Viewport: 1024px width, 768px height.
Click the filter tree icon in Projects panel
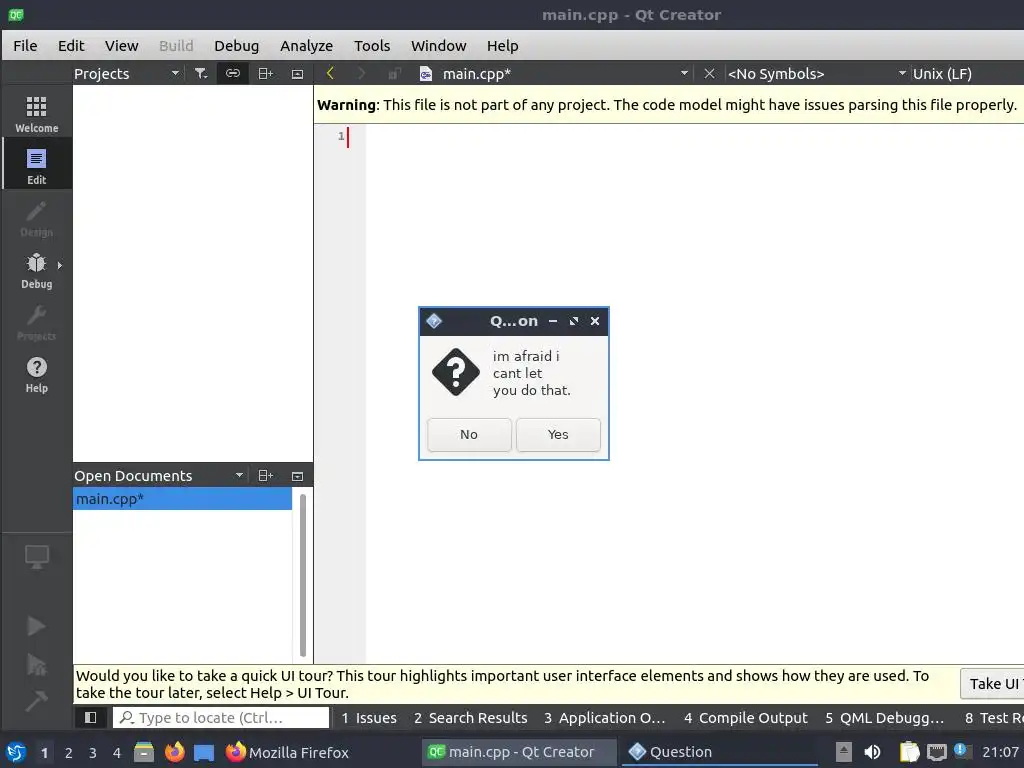201,74
